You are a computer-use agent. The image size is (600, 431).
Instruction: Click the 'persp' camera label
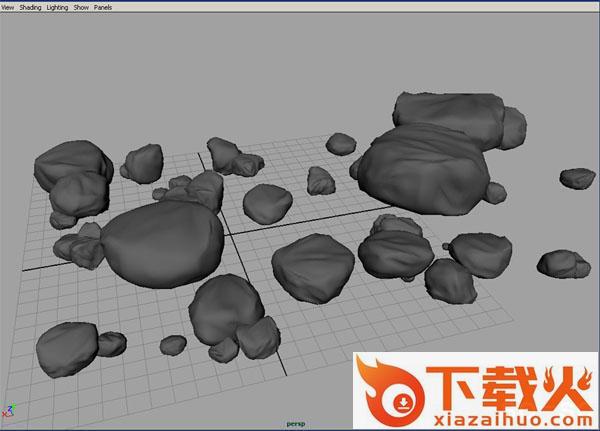[x=296, y=424]
